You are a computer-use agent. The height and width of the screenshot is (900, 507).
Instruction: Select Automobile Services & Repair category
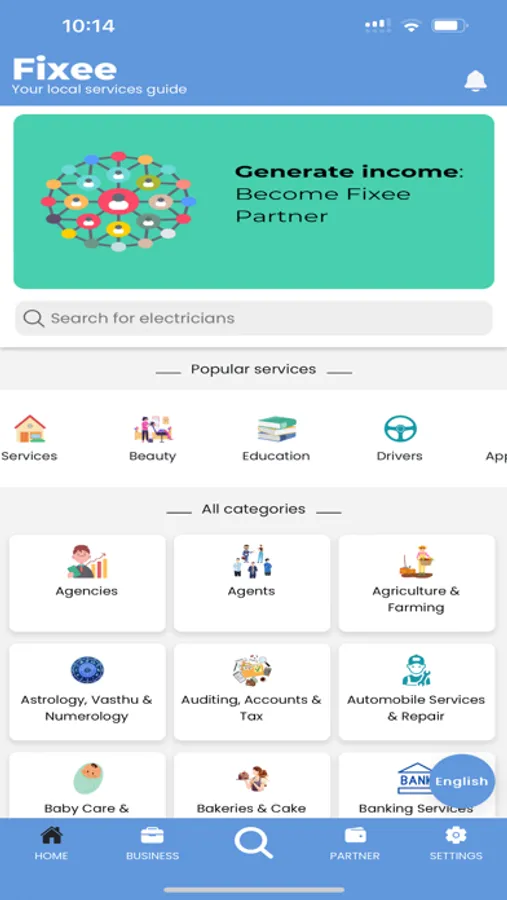click(x=416, y=692)
